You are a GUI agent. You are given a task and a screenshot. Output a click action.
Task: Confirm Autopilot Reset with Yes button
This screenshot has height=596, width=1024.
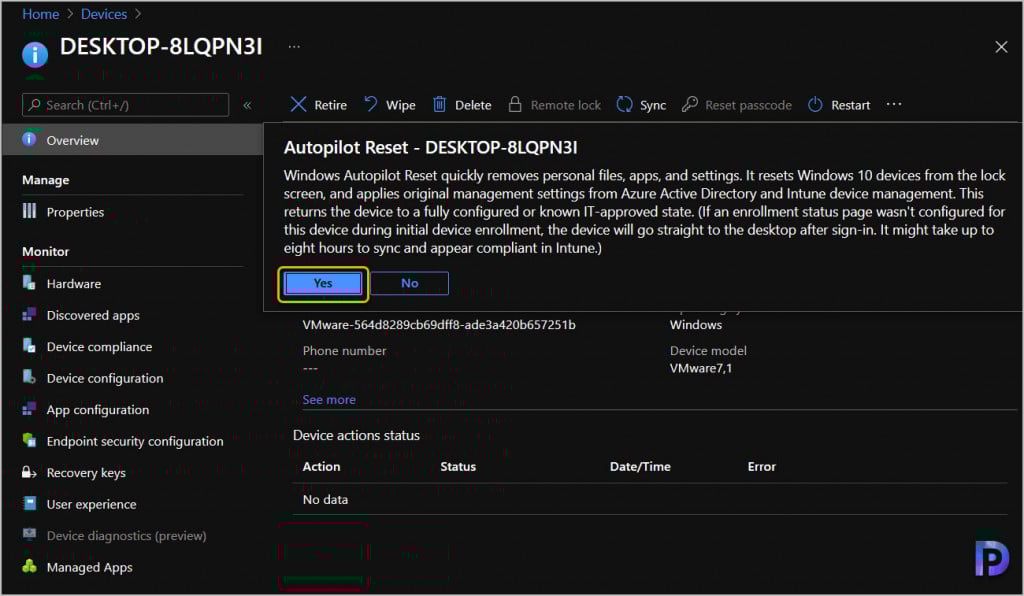tap(323, 283)
